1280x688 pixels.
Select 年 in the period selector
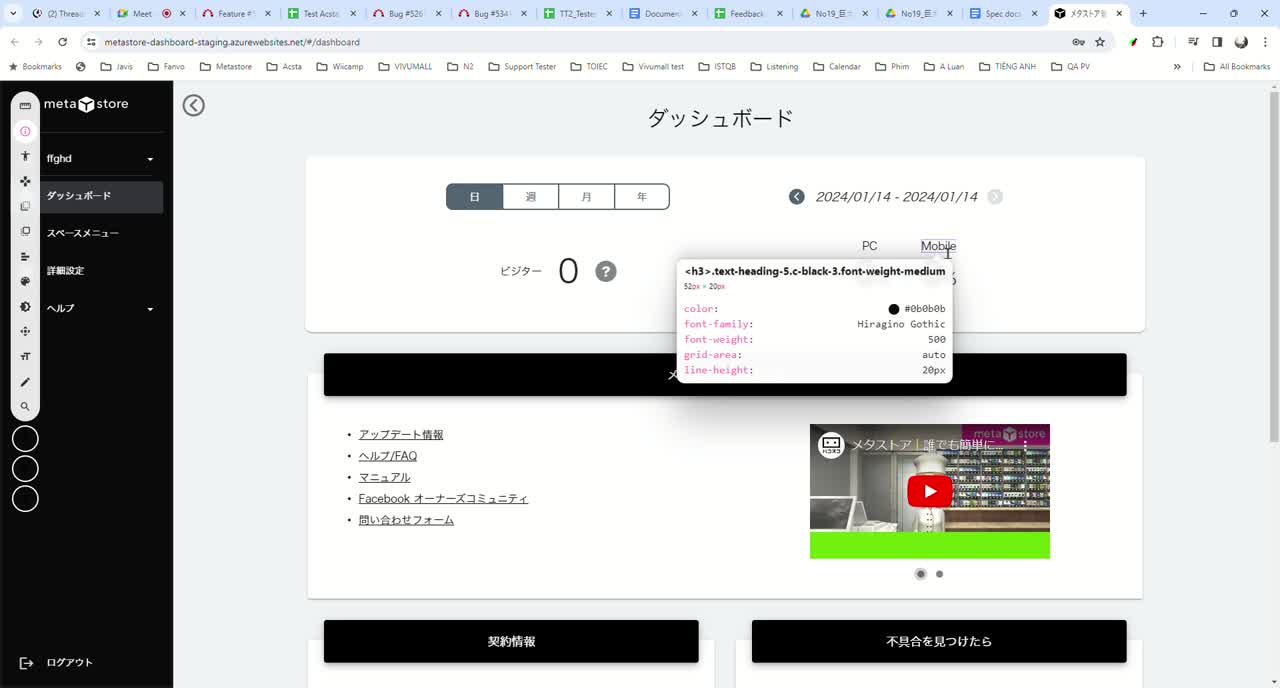point(641,196)
